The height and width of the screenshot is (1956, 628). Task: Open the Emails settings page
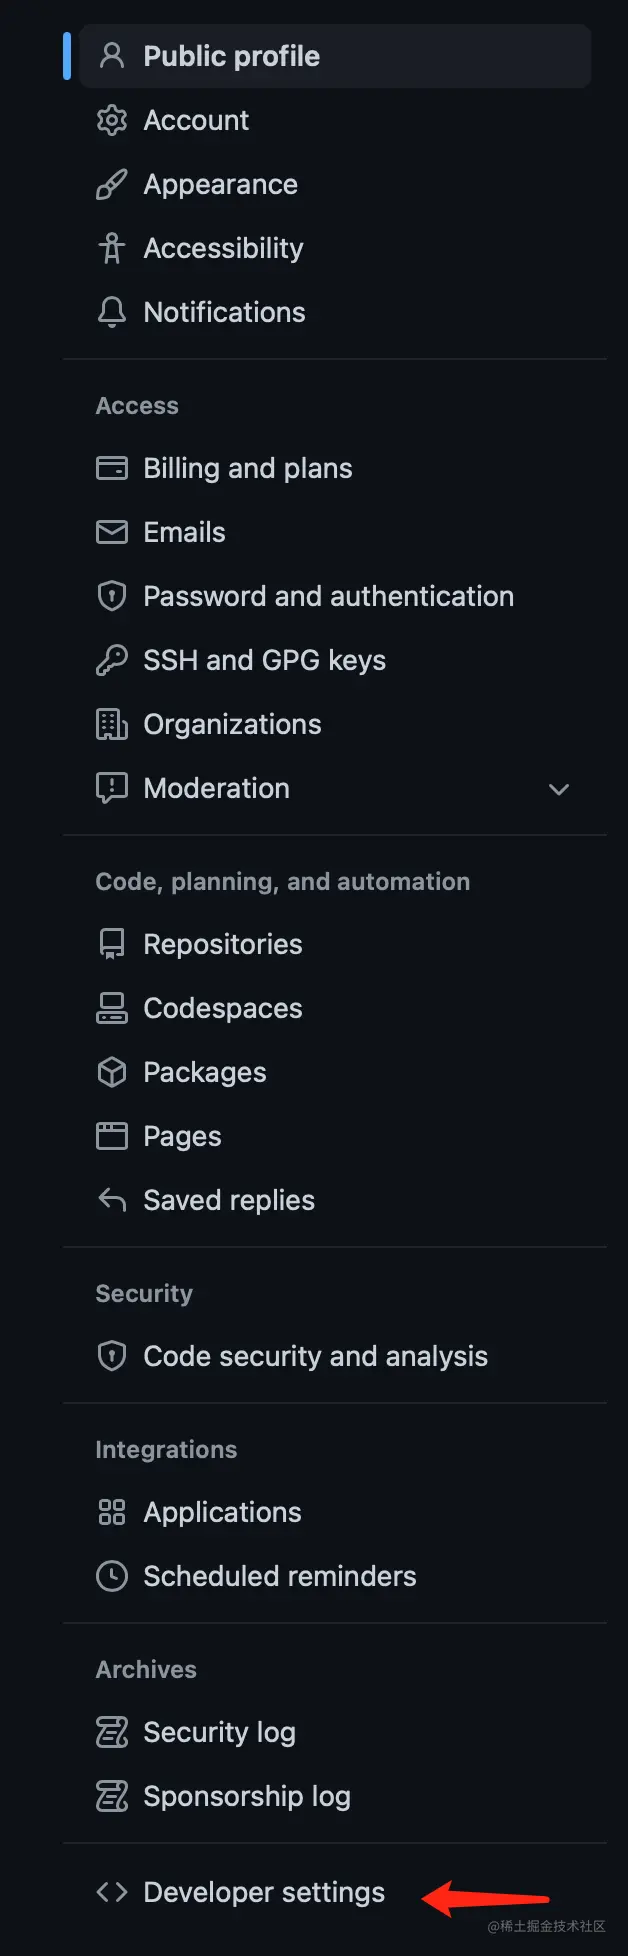pos(184,532)
